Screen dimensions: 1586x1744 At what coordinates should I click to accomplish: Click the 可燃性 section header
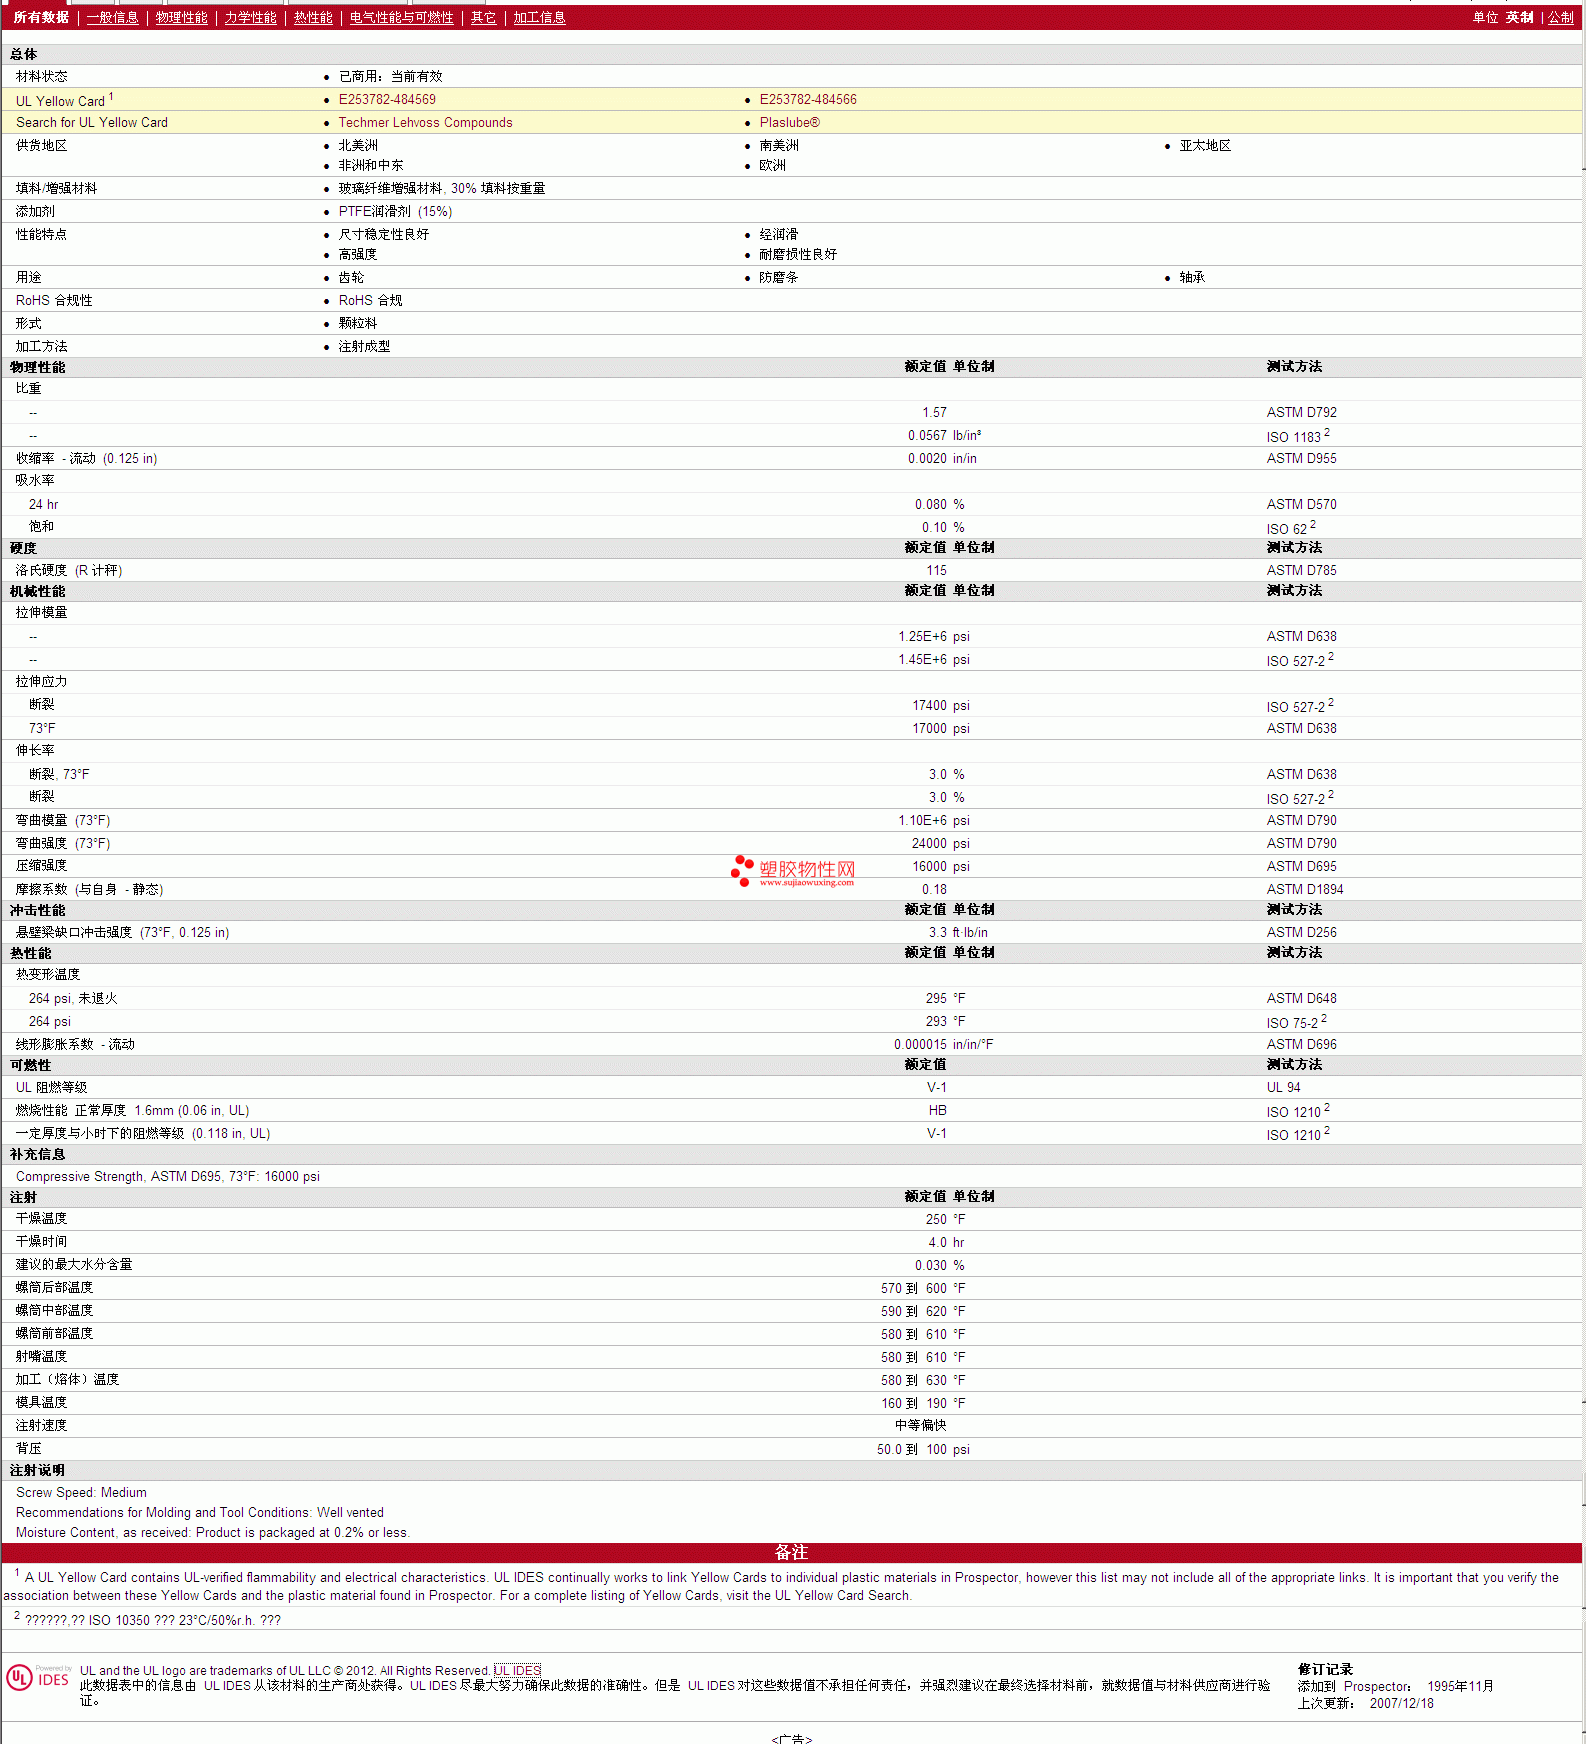click(x=30, y=1065)
